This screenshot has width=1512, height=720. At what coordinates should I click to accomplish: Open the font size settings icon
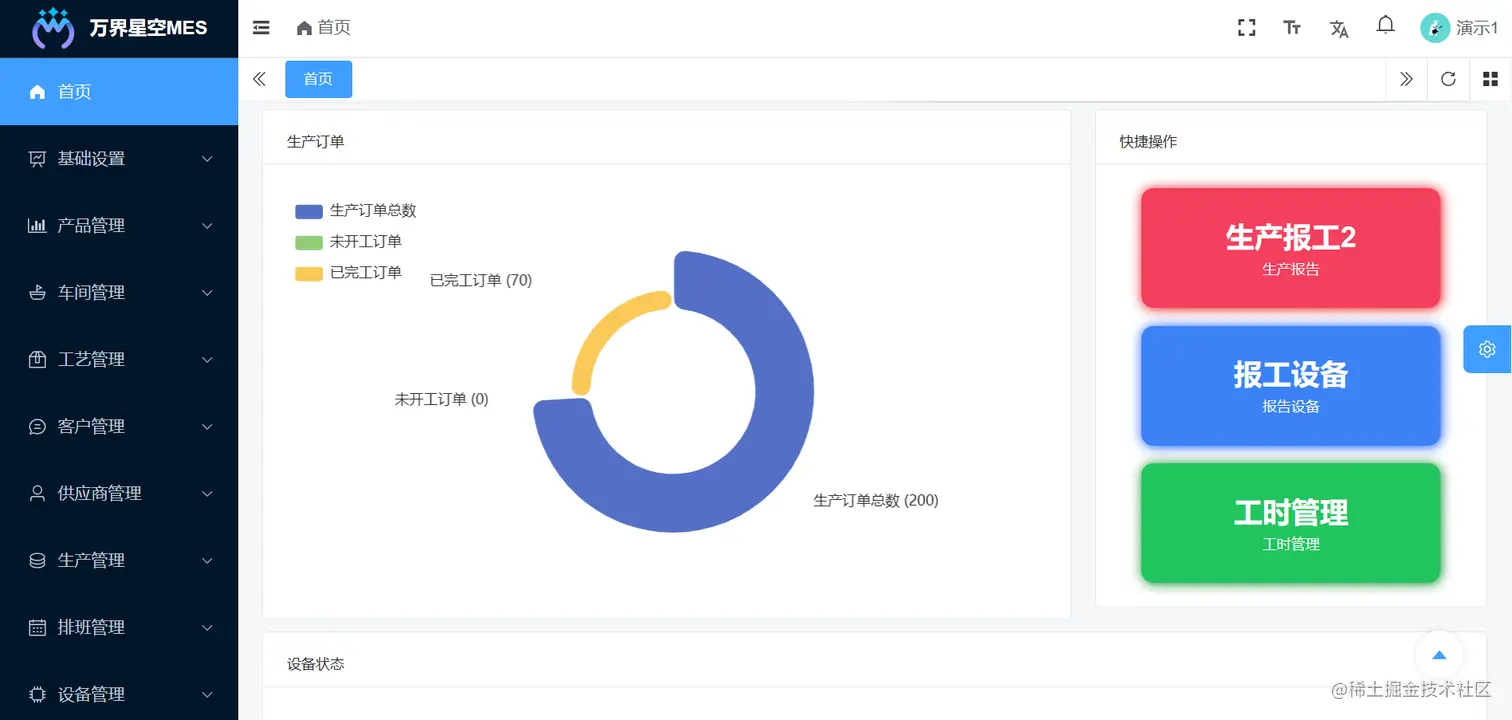tap(1292, 28)
